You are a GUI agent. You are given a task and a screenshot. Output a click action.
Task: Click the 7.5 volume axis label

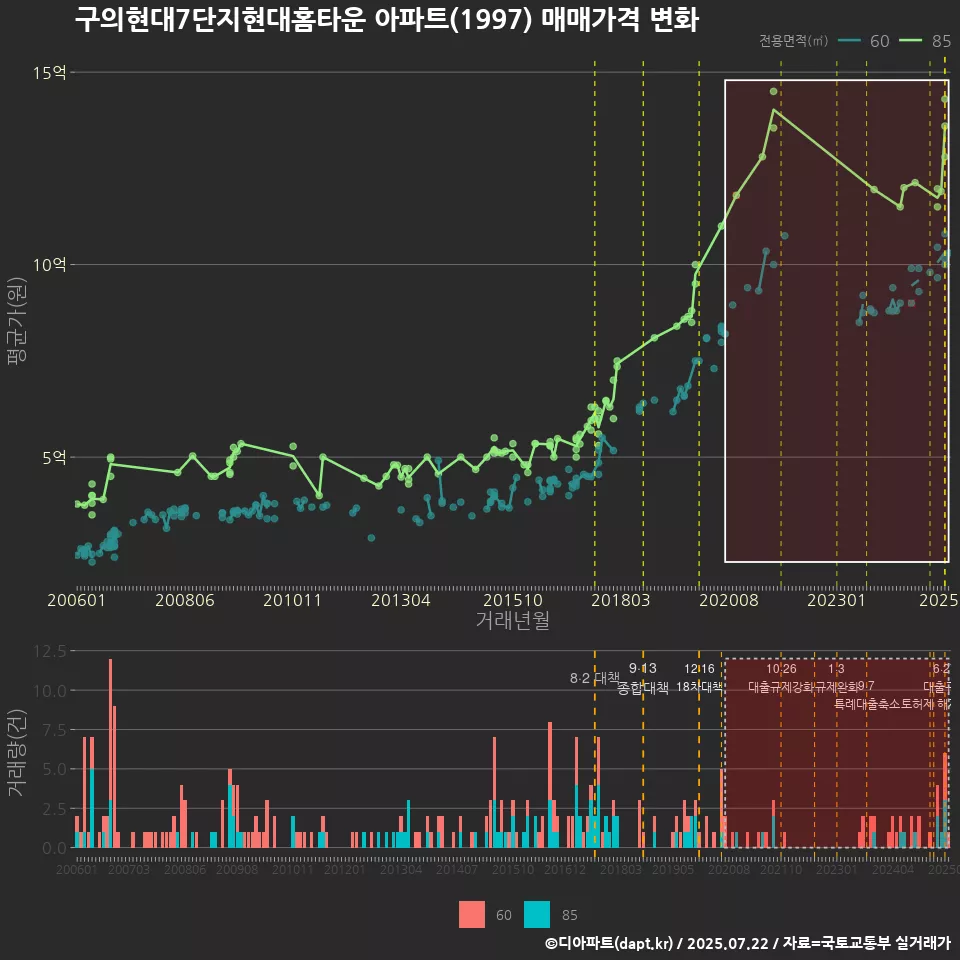pyautogui.click(x=55, y=730)
